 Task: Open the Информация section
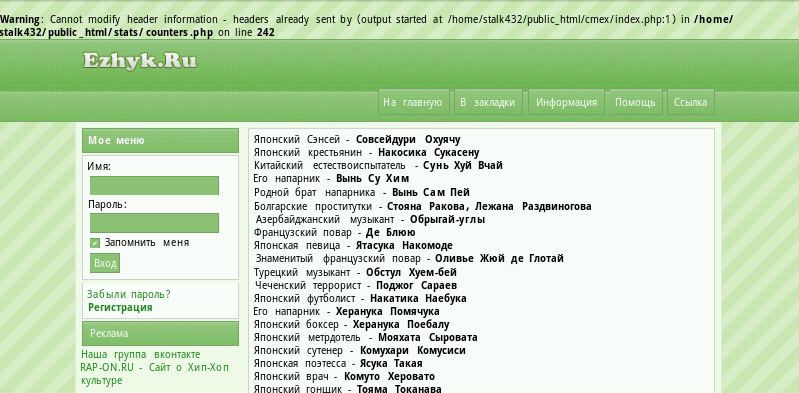(x=566, y=102)
